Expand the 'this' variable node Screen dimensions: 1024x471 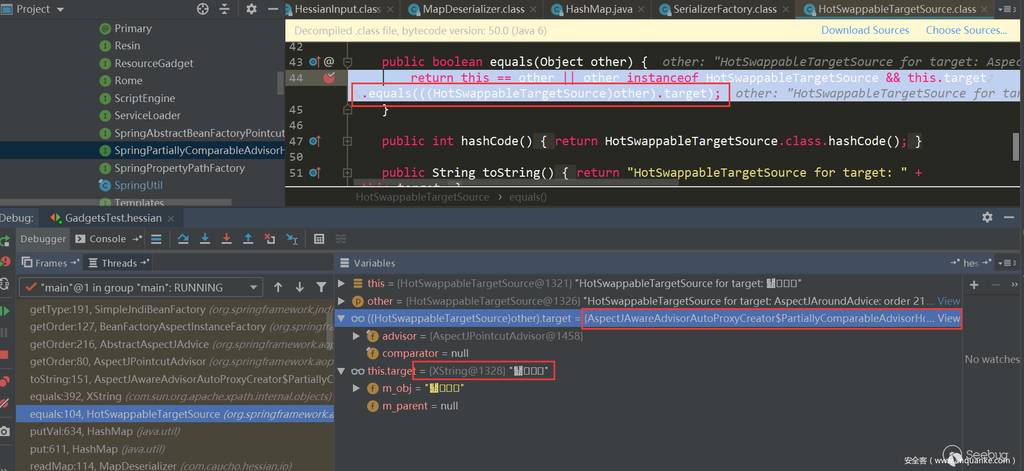click(x=342, y=284)
